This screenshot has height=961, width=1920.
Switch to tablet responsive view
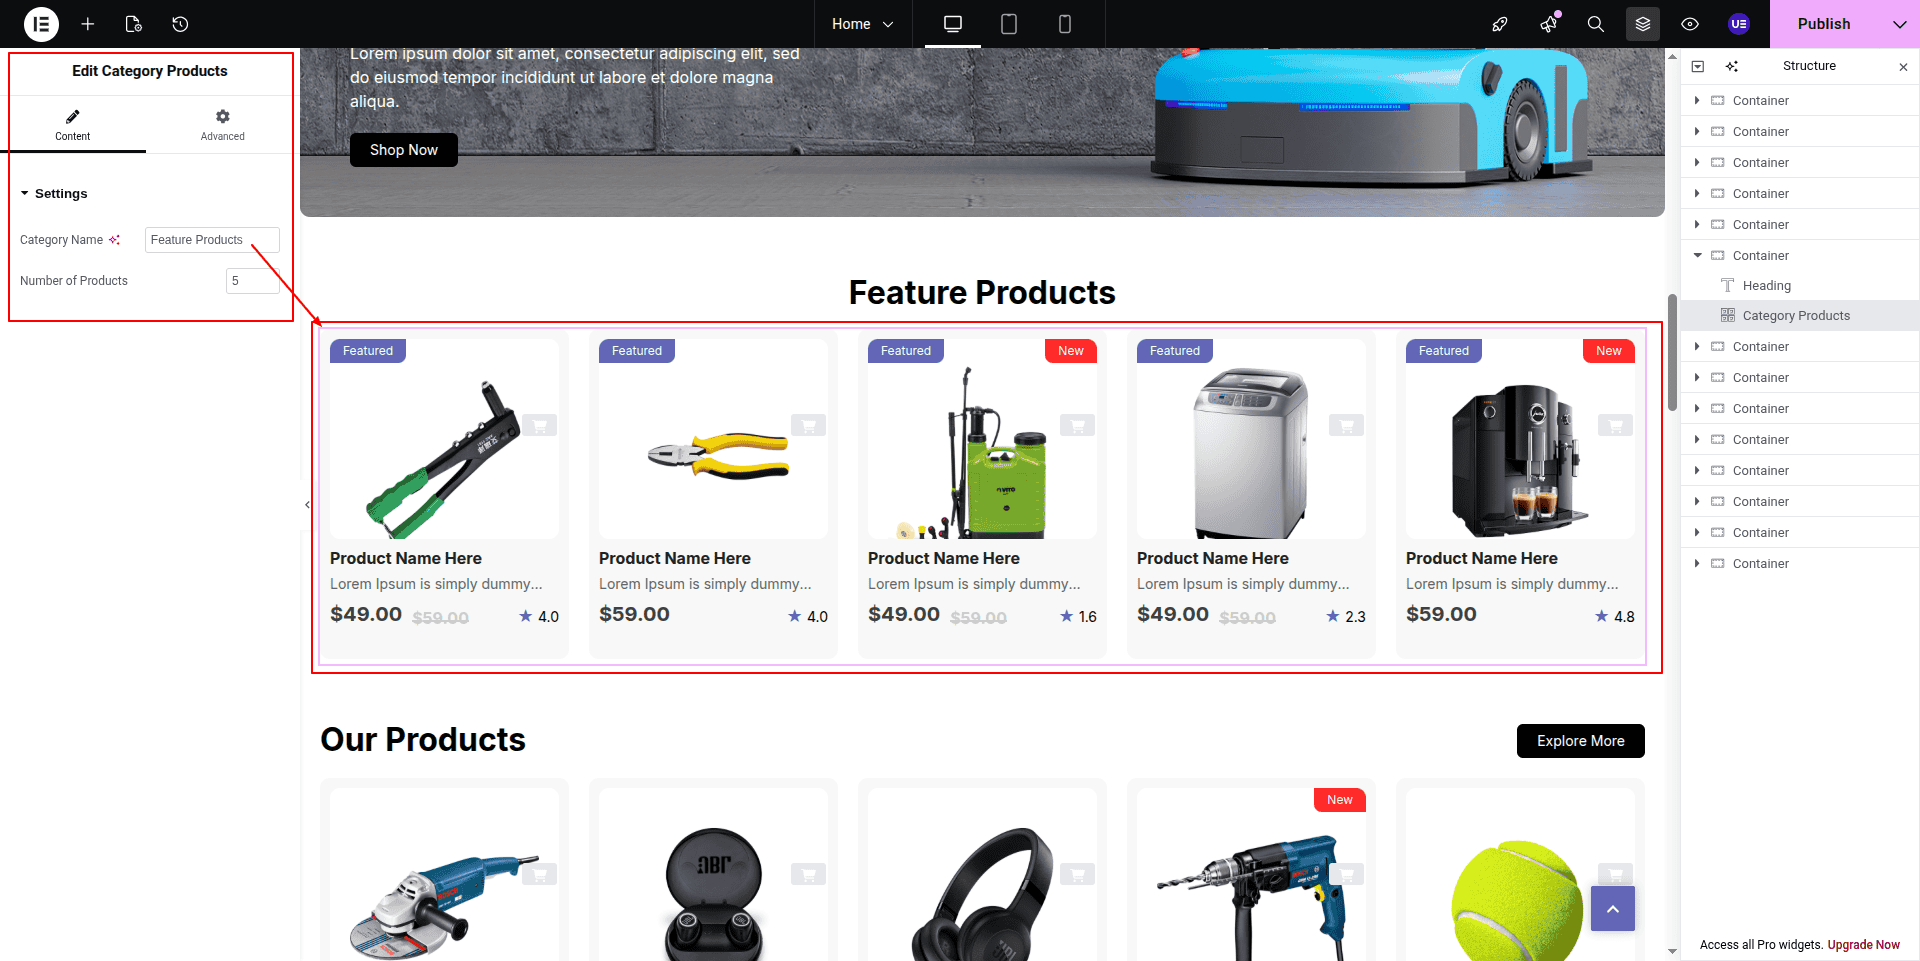tap(1009, 24)
